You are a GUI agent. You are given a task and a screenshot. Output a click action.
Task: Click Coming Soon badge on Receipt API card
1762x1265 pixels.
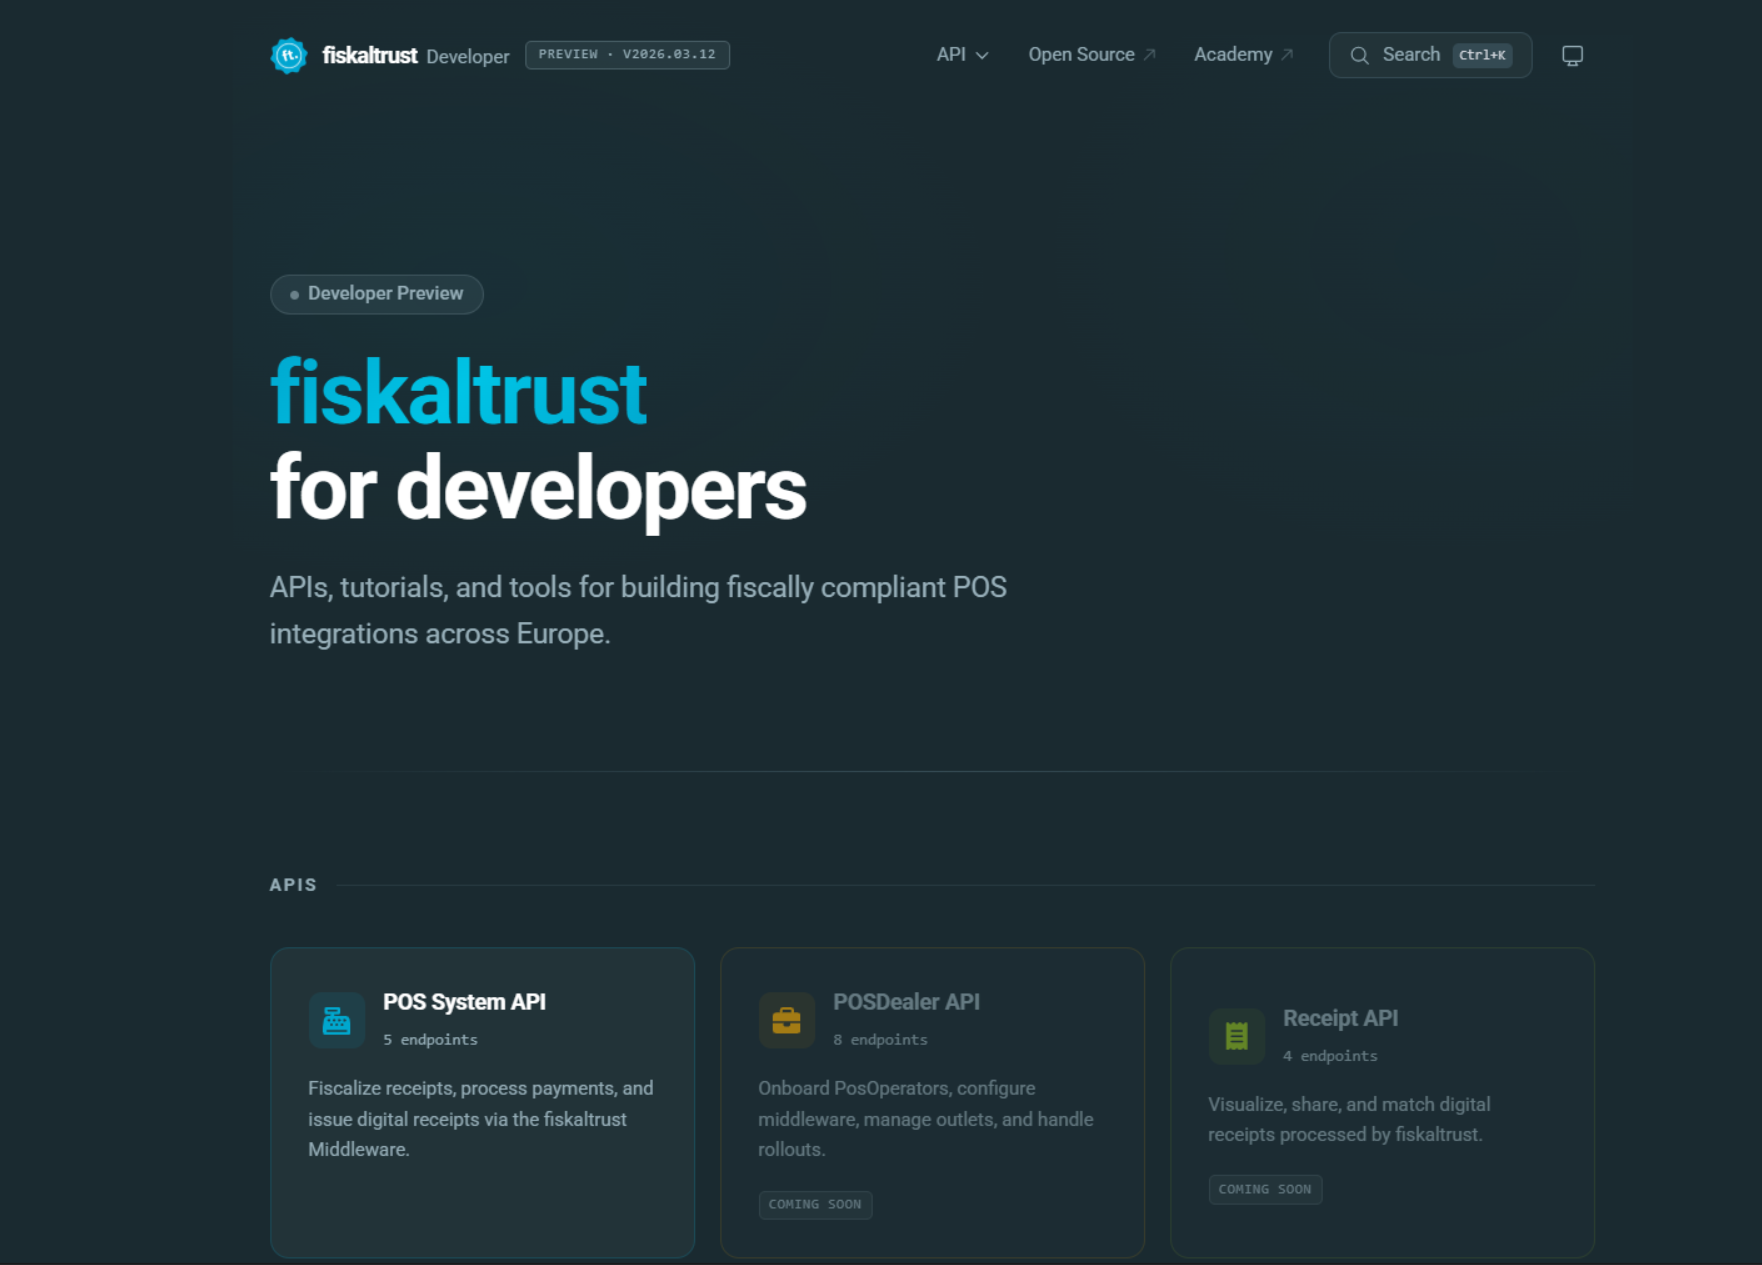[1265, 1189]
